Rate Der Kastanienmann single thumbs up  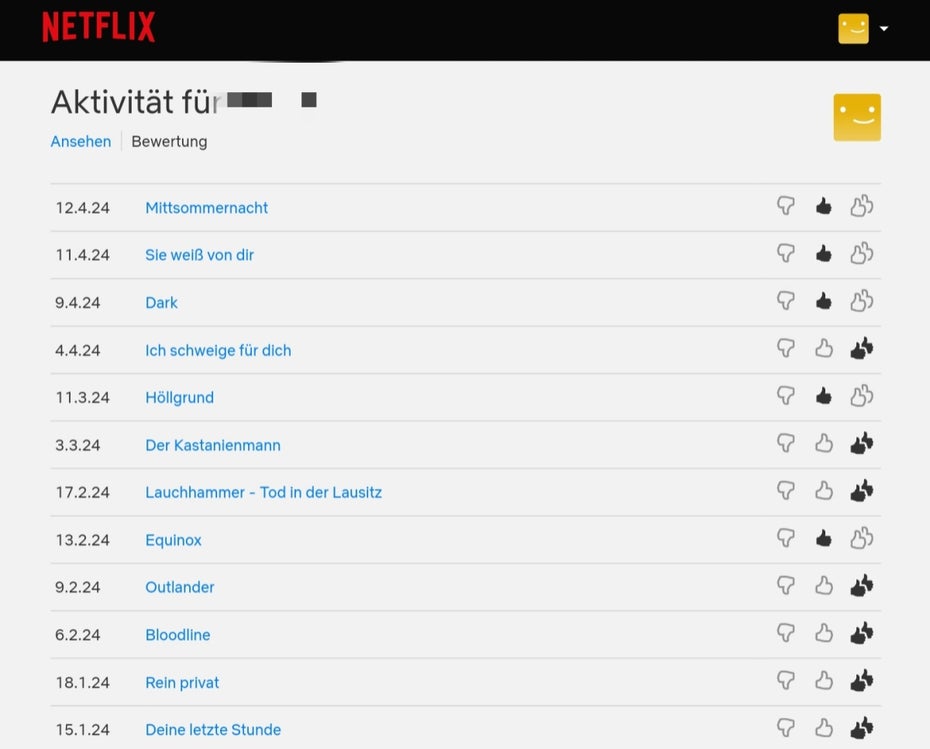tap(823, 443)
